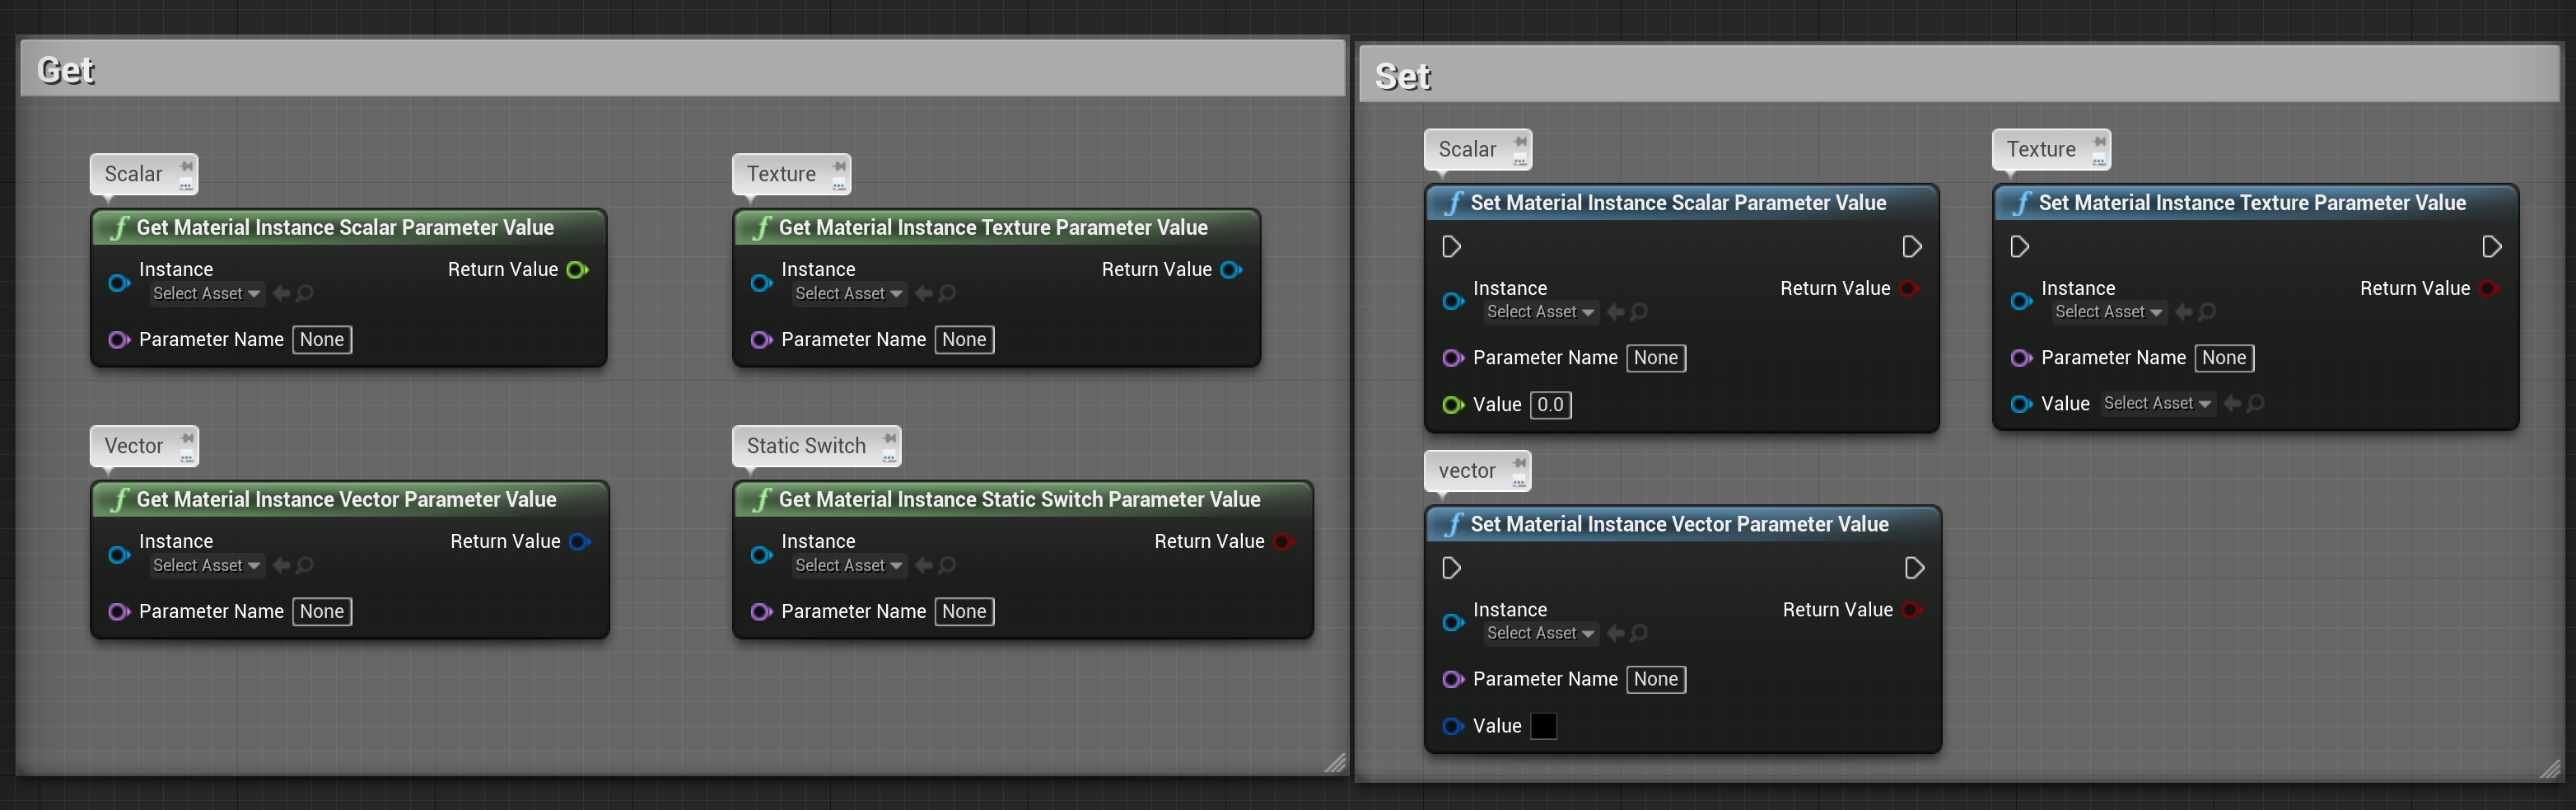Click Instance pin on Get Static Switch node
The width and height of the screenshot is (2576, 810).
pyautogui.click(x=761, y=554)
